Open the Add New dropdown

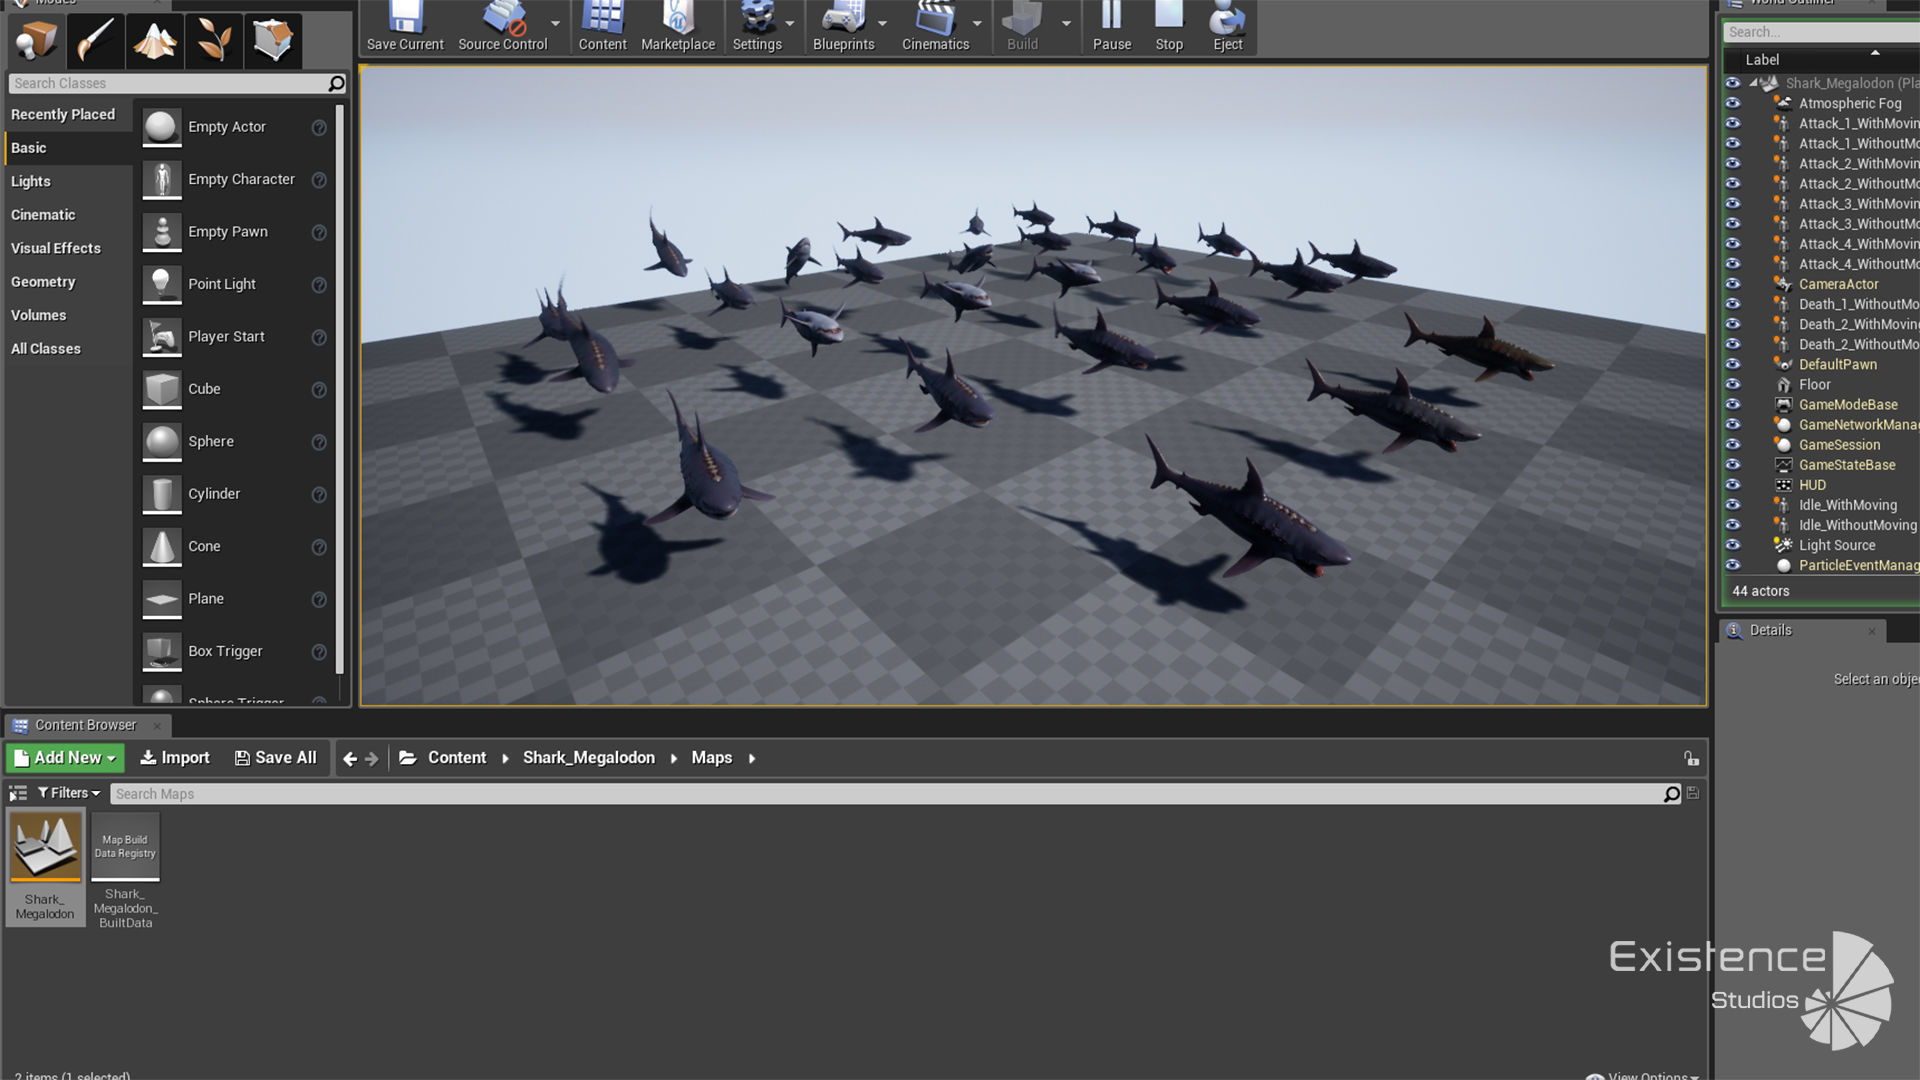[x=65, y=758]
